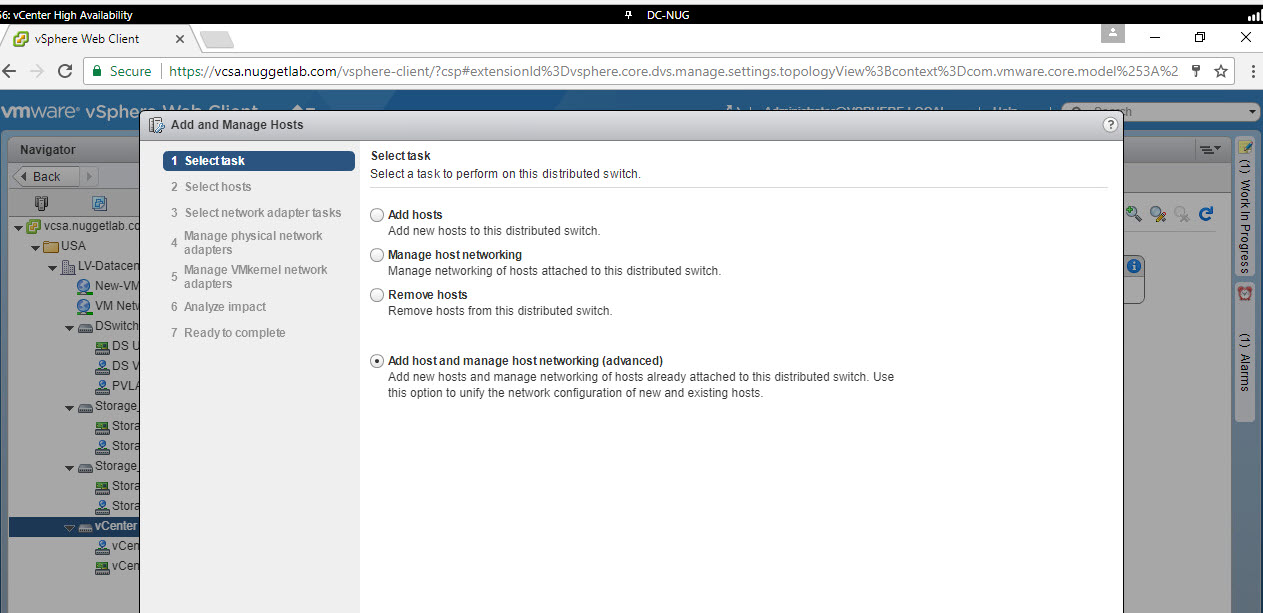The height and width of the screenshot is (613, 1263).
Task: Collapse the LV-Datacenter tree node
Action: tap(53, 268)
